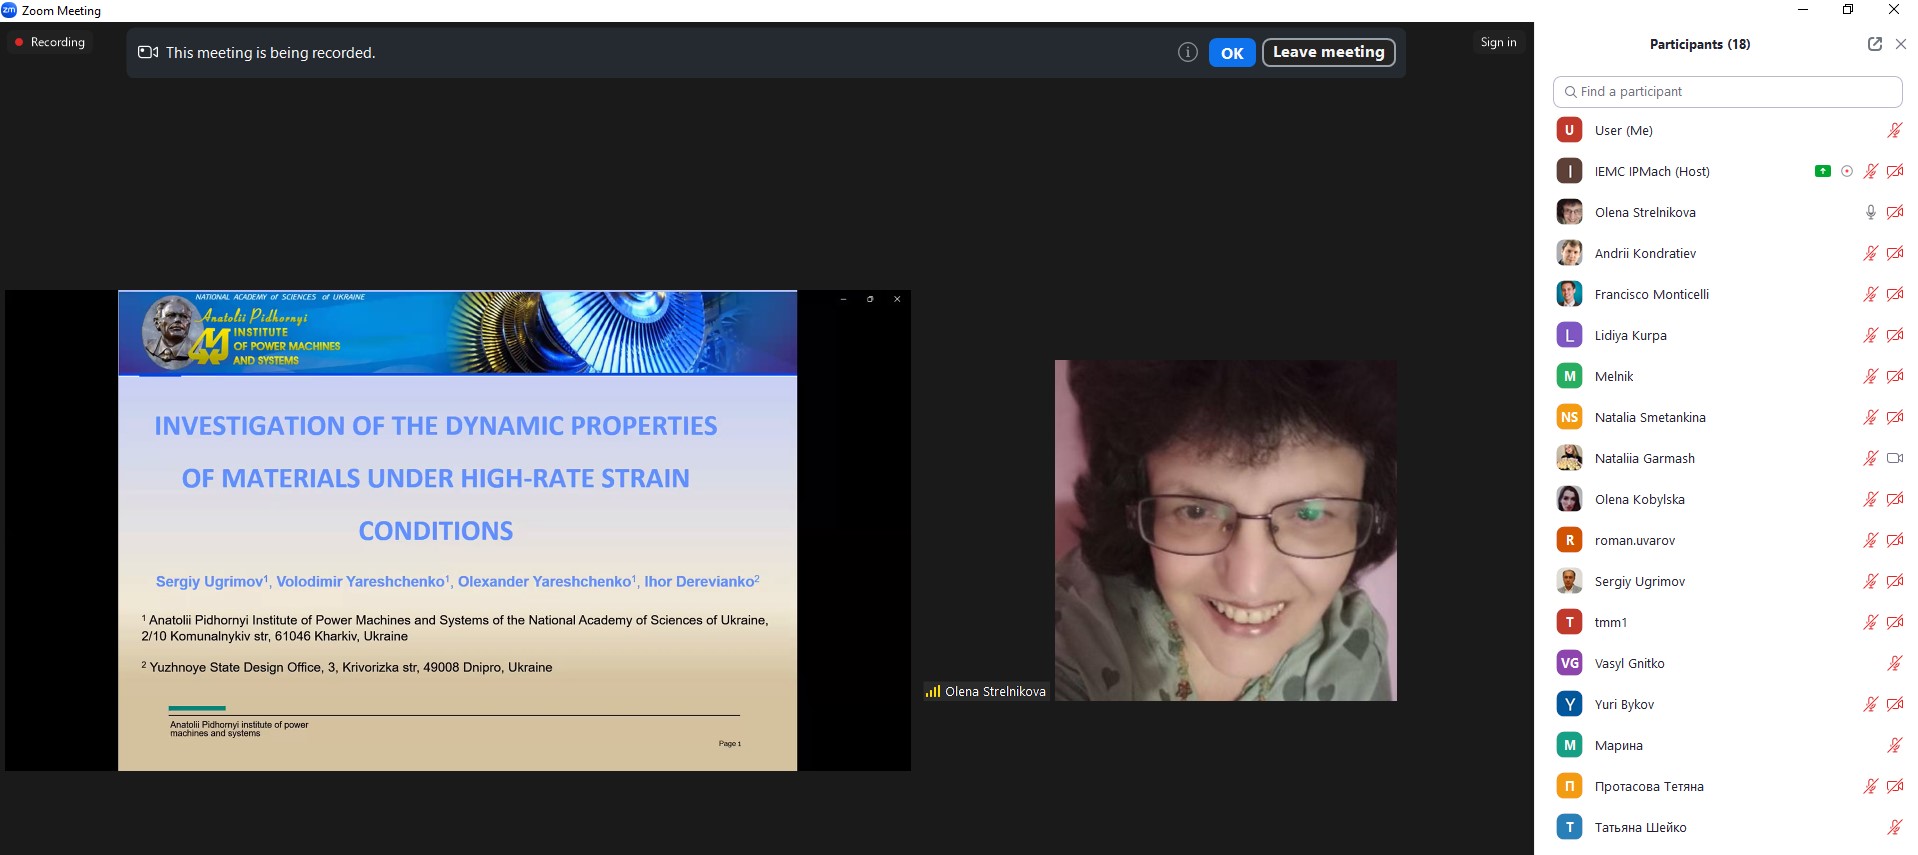1918x855 pixels.
Task: Click the green screen-share icon beside IEMC IPMach
Action: click(x=1822, y=171)
